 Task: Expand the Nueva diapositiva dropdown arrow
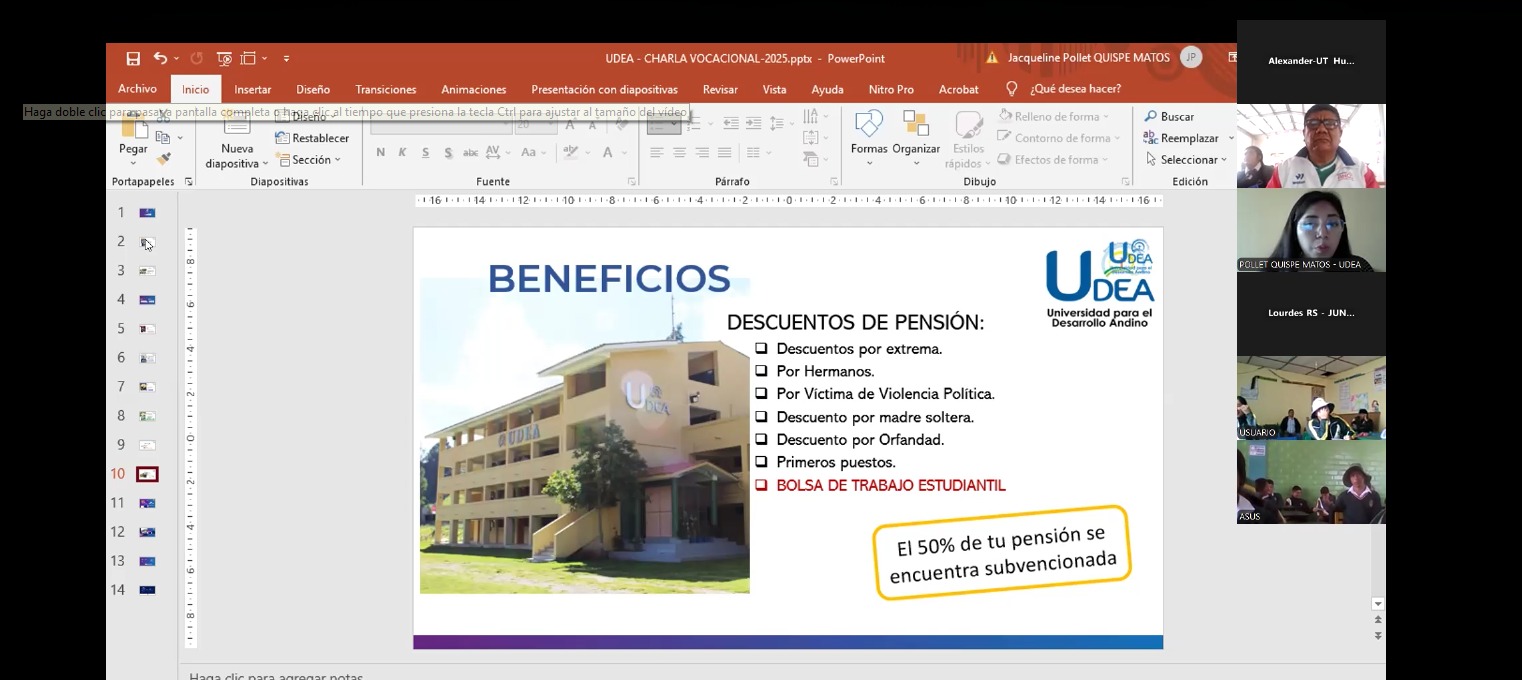coord(265,164)
